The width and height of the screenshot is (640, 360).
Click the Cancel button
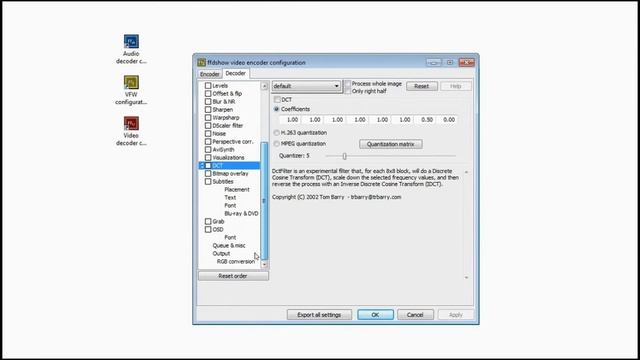[415, 315]
